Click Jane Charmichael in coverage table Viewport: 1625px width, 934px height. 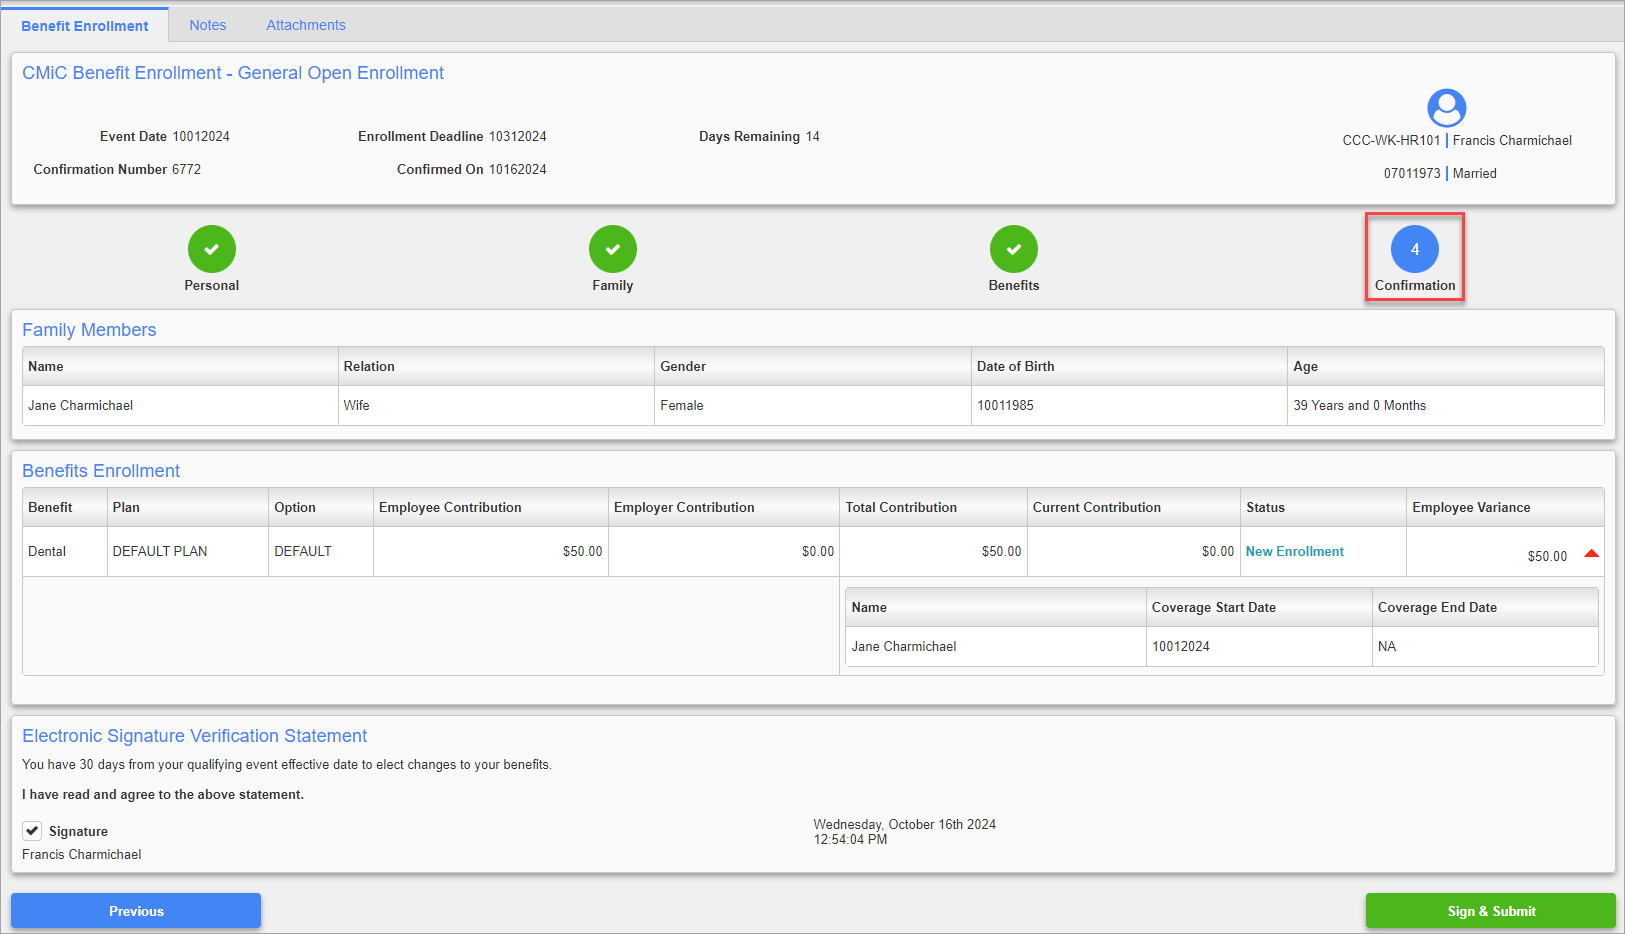[996, 646]
